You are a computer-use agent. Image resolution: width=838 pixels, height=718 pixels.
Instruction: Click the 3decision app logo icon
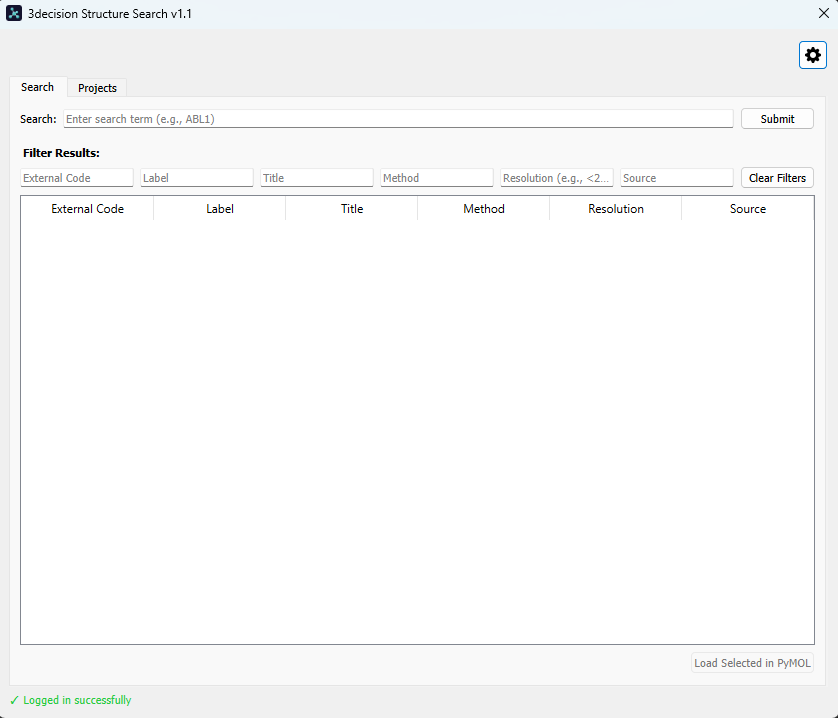(x=14, y=14)
